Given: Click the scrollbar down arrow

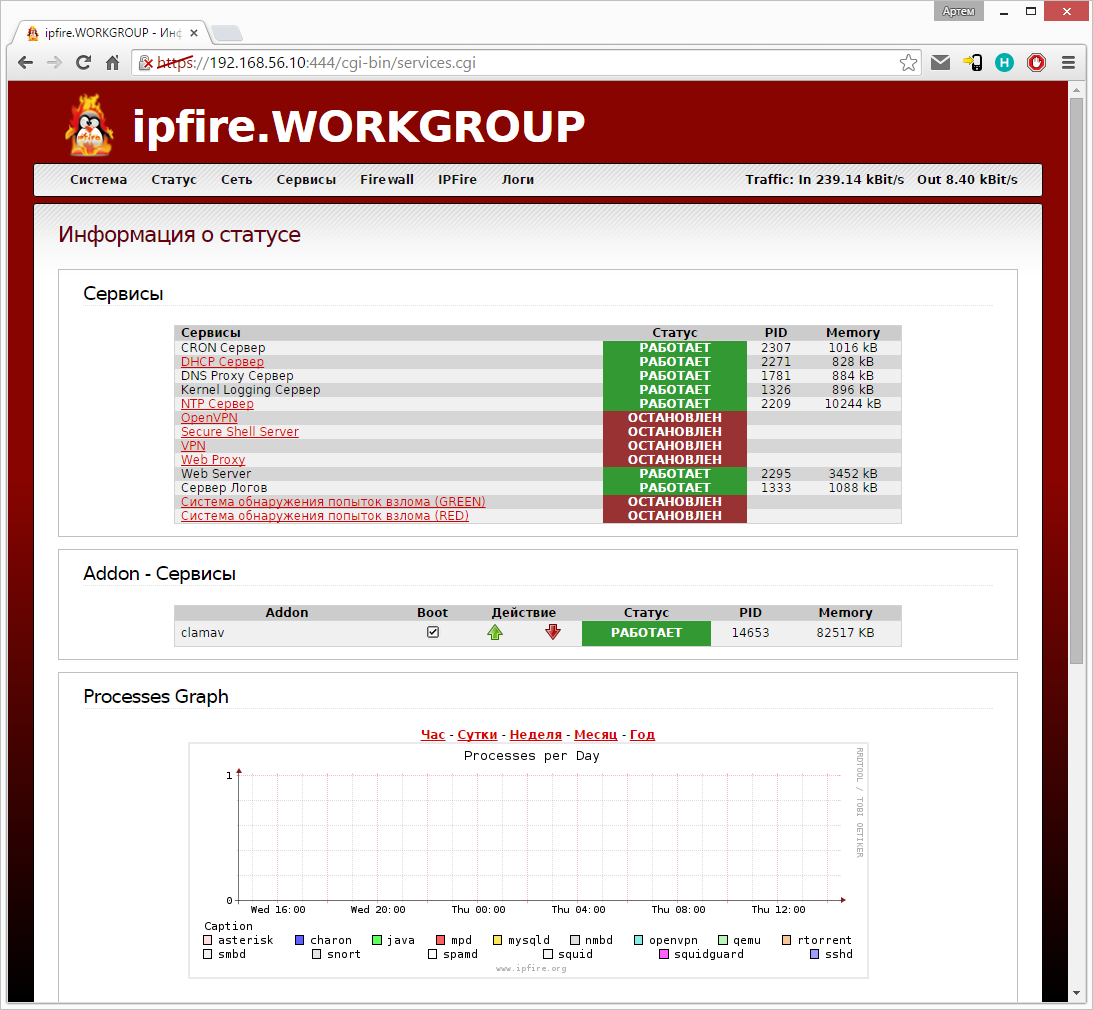Looking at the screenshot, I should (1076, 993).
